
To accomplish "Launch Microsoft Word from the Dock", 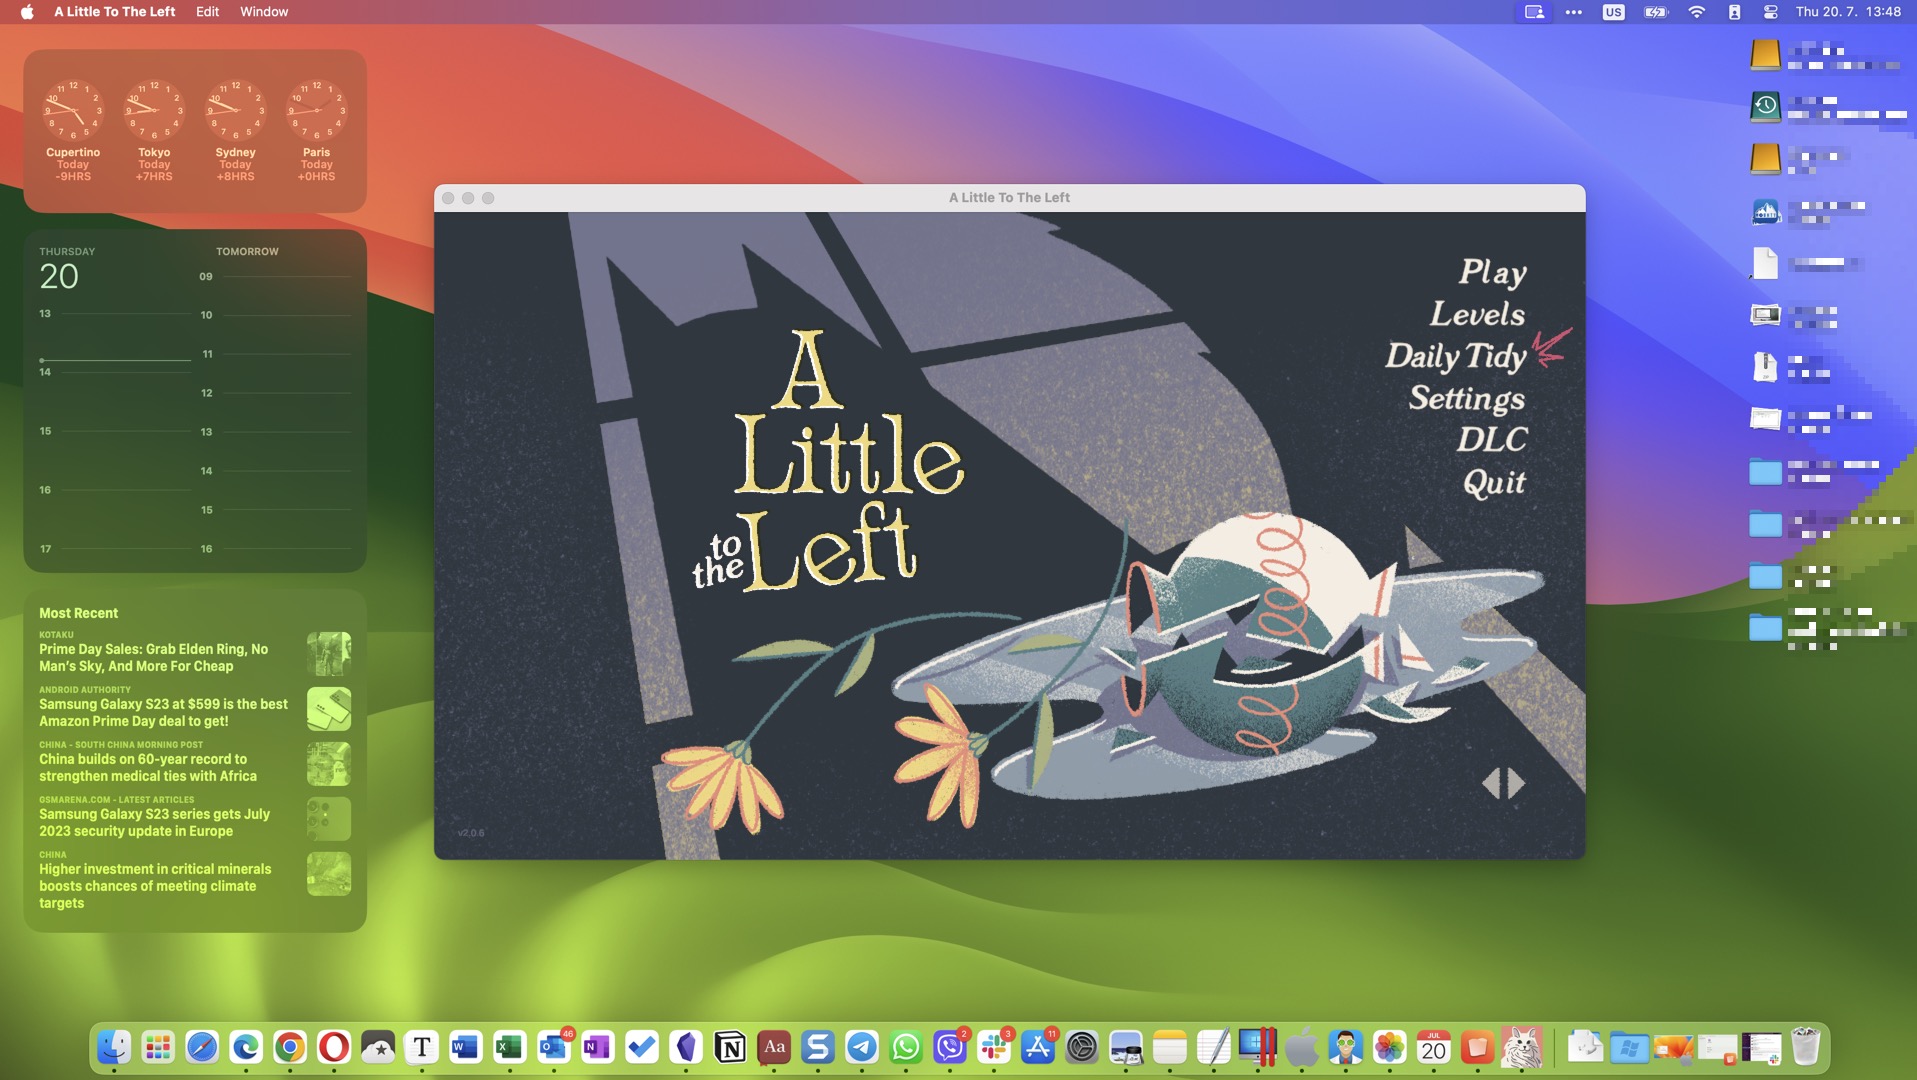I will point(466,1047).
